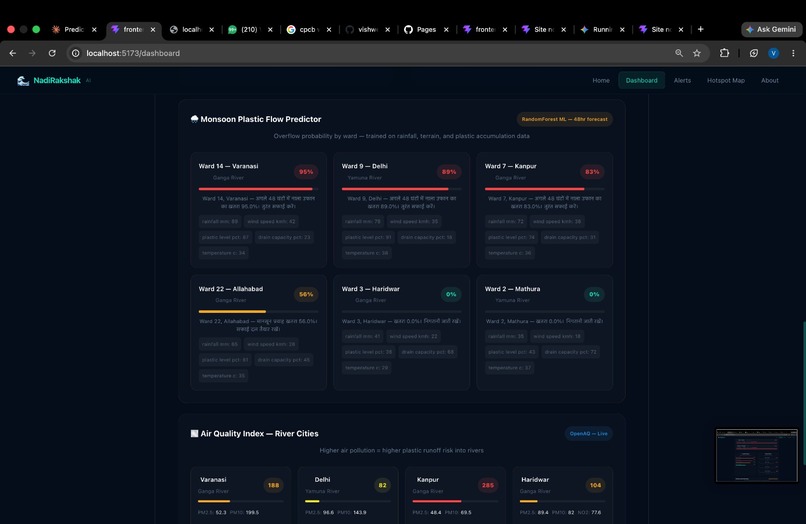Bookmark this page with the star icon
The height and width of the screenshot is (524, 806).
click(x=697, y=53)
